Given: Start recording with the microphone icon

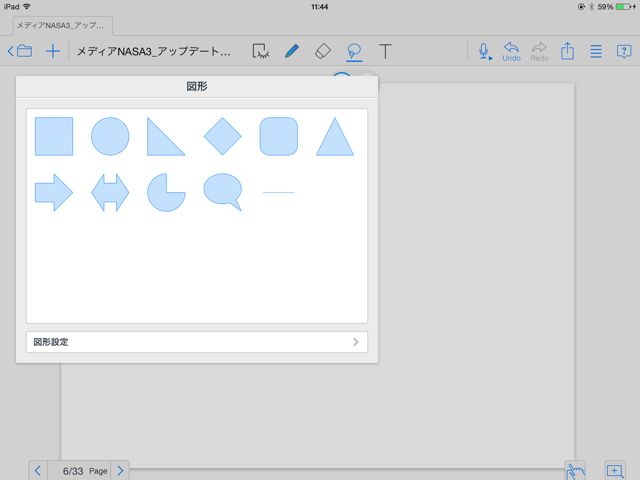Looking at the screenshot, I should click(484, 52).
